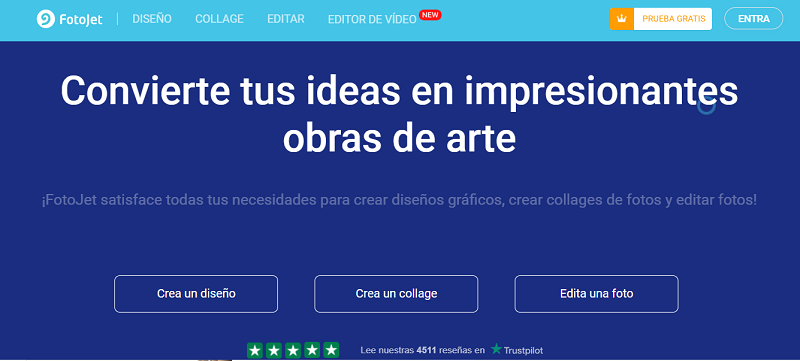Image resolution: width=800 pixels, height=361 pixels.
Task: Open the Lee nuestras 4511 reseñas link
Action: point(422,350)
